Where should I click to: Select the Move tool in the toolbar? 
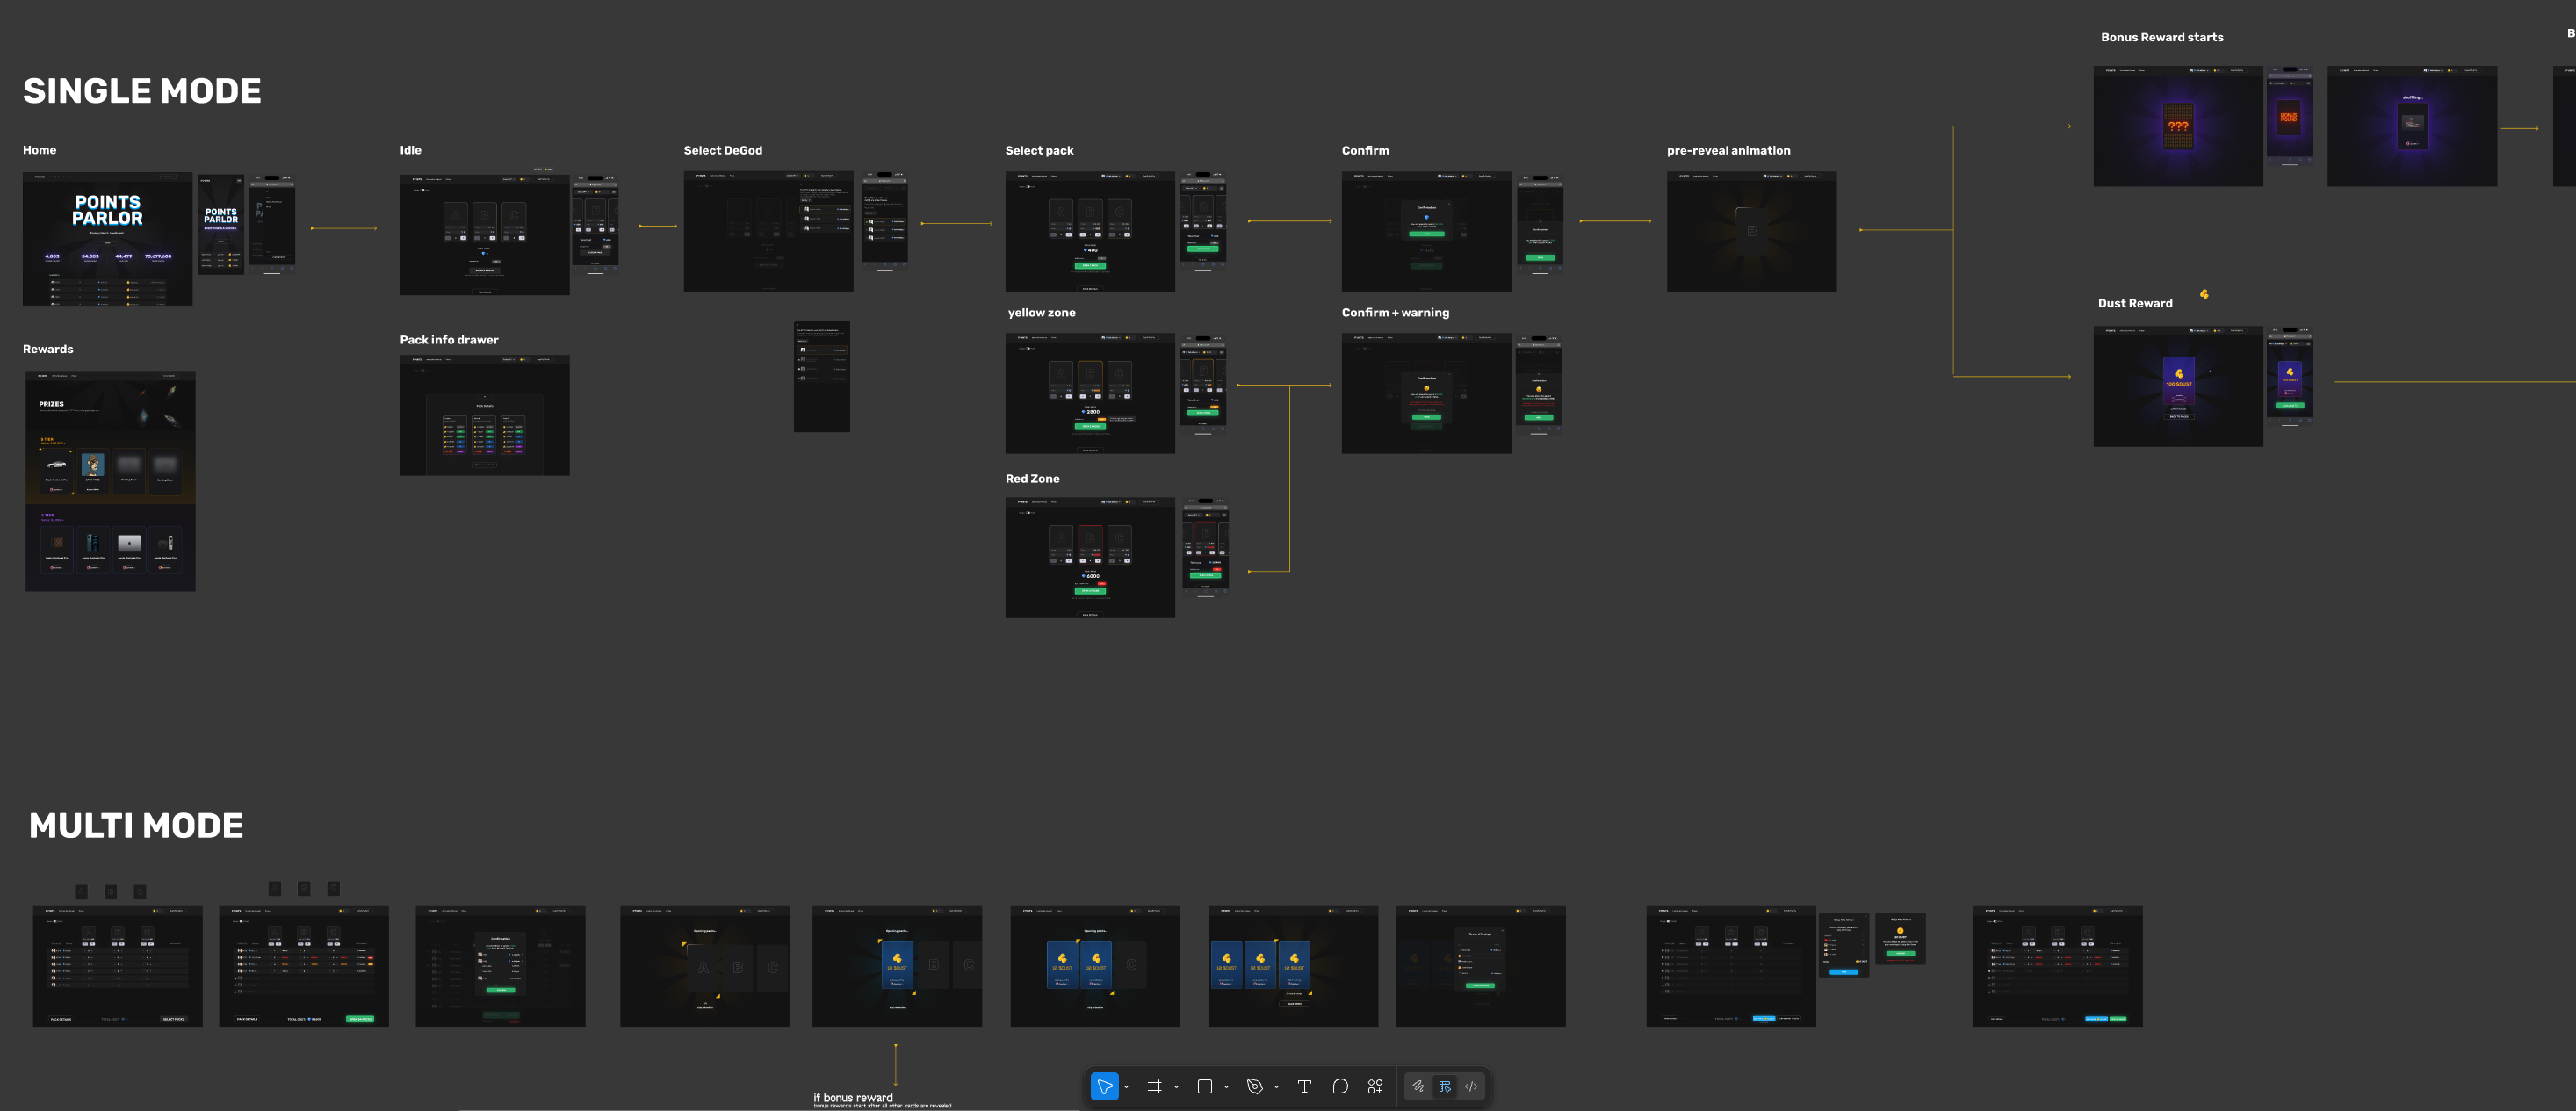coord(1104,1086)
